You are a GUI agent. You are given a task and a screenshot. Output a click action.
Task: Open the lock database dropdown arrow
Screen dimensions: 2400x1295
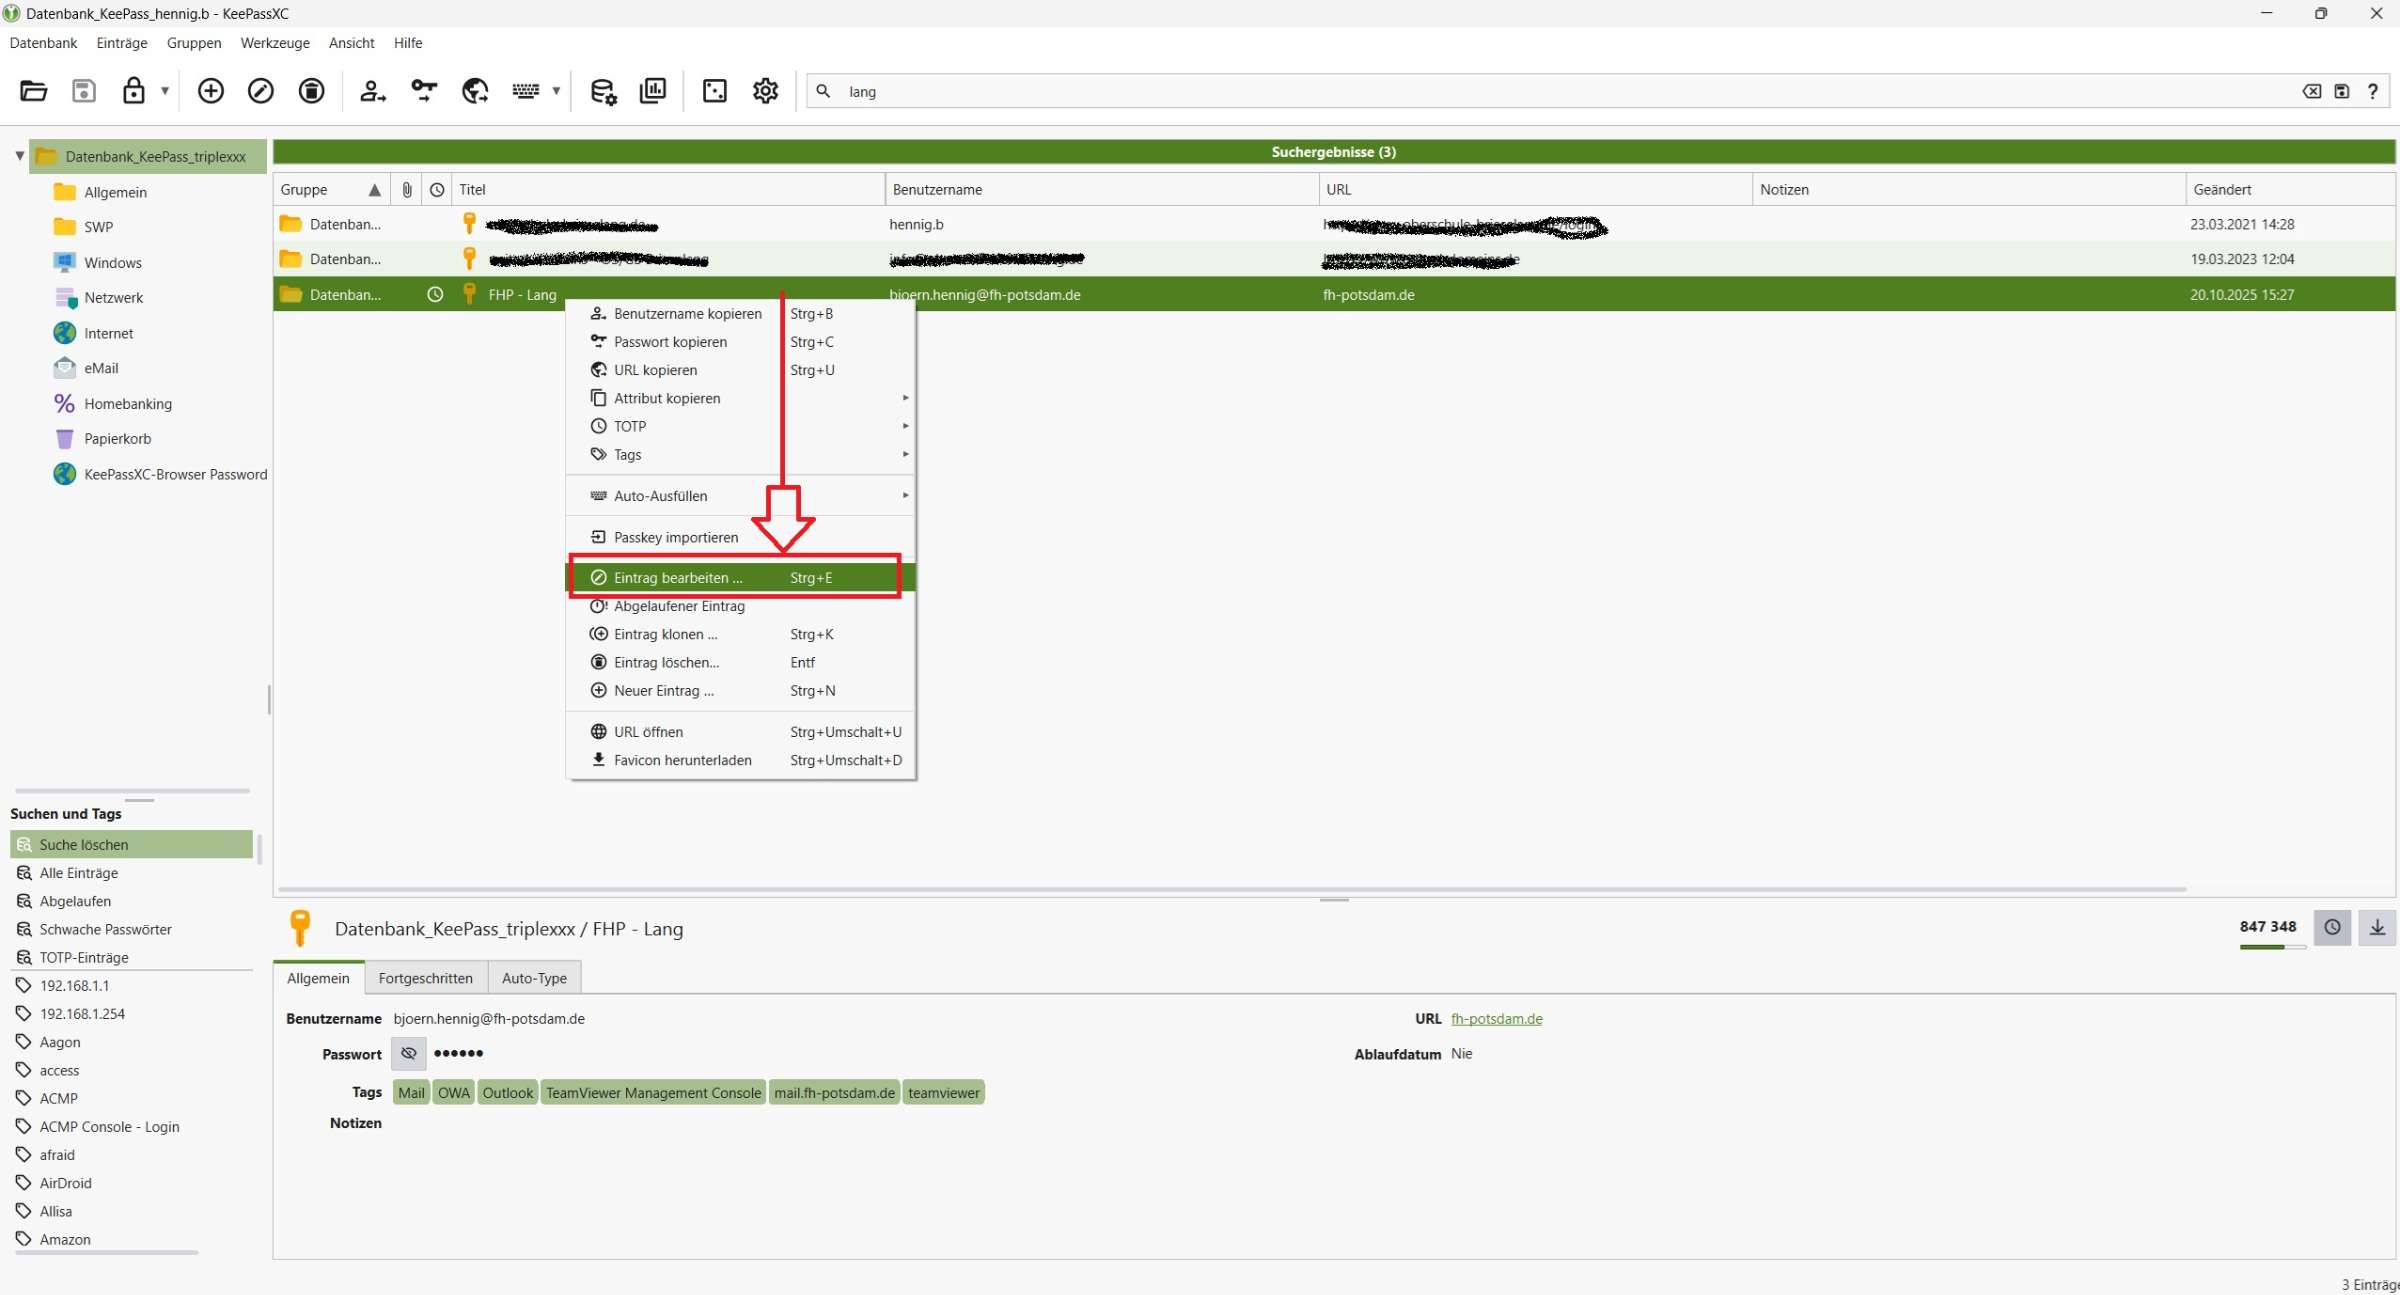click(x=165, y=91)
